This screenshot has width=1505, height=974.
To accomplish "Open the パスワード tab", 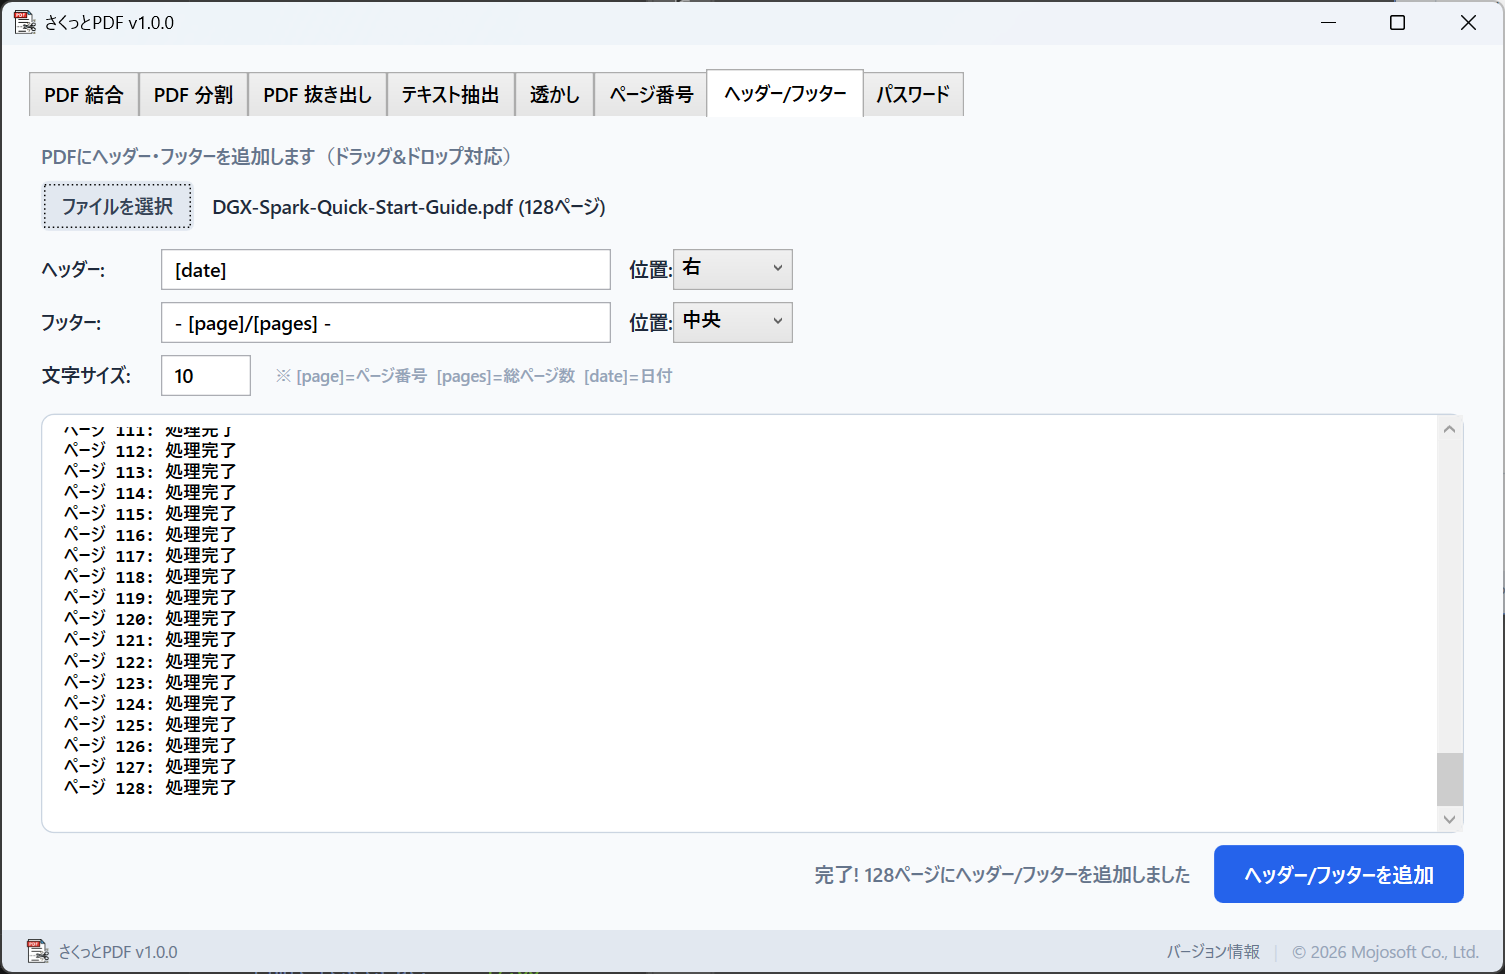I will (912, 95).
